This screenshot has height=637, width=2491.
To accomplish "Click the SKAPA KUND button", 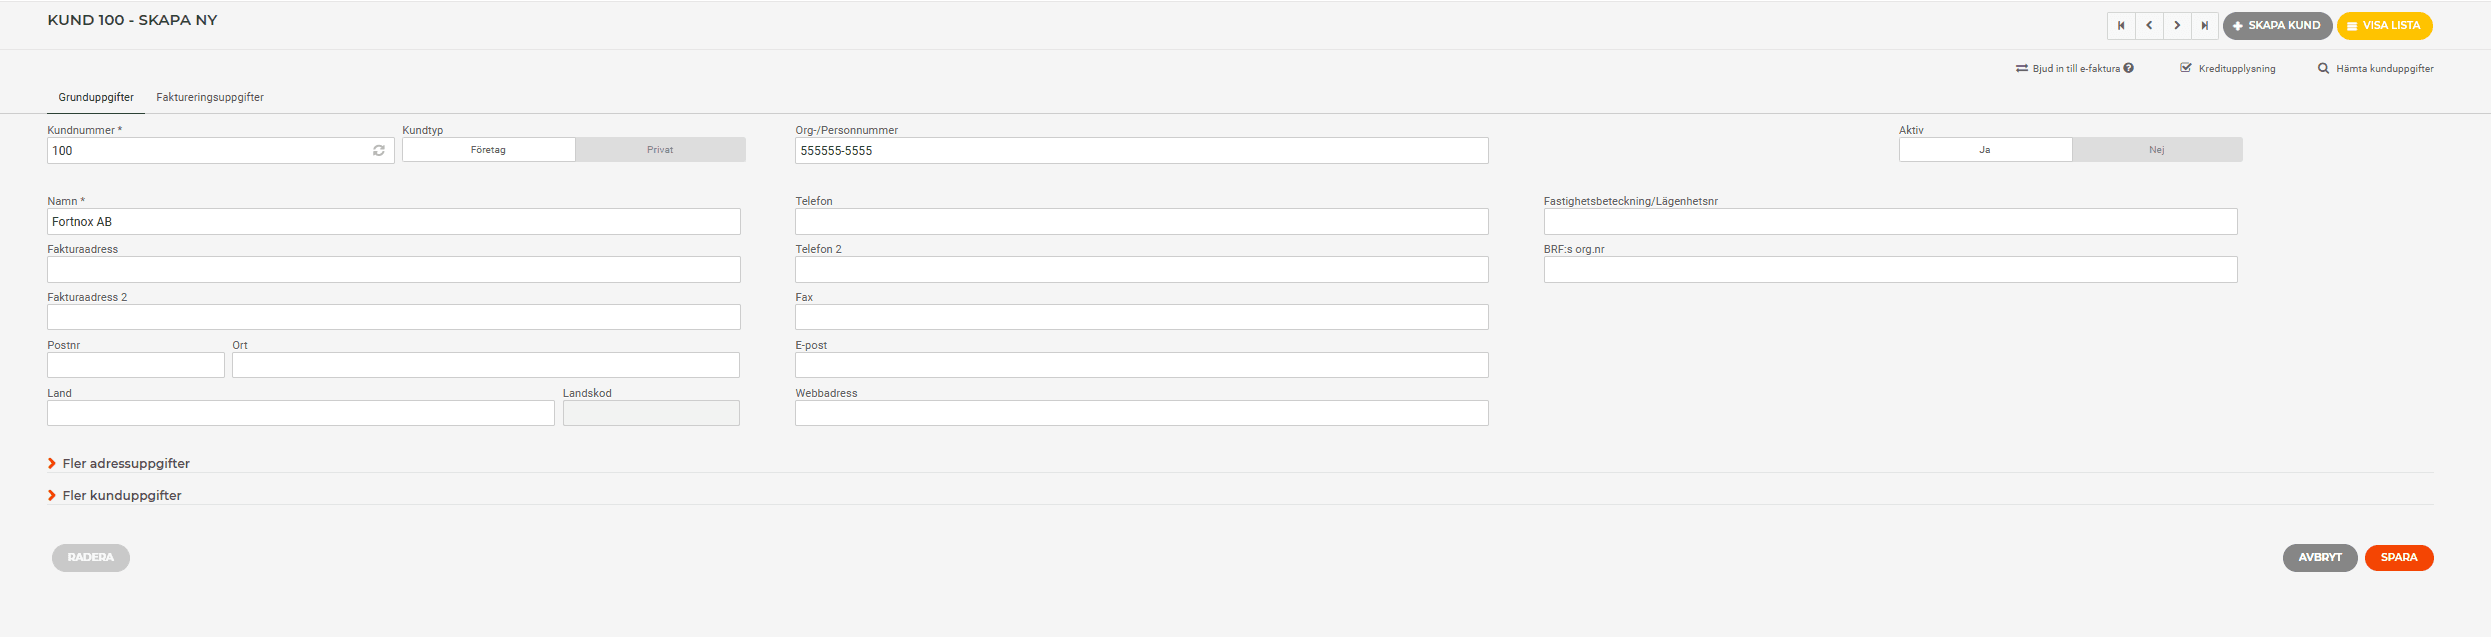I will pyautogui.click(x=2278, y=26).
